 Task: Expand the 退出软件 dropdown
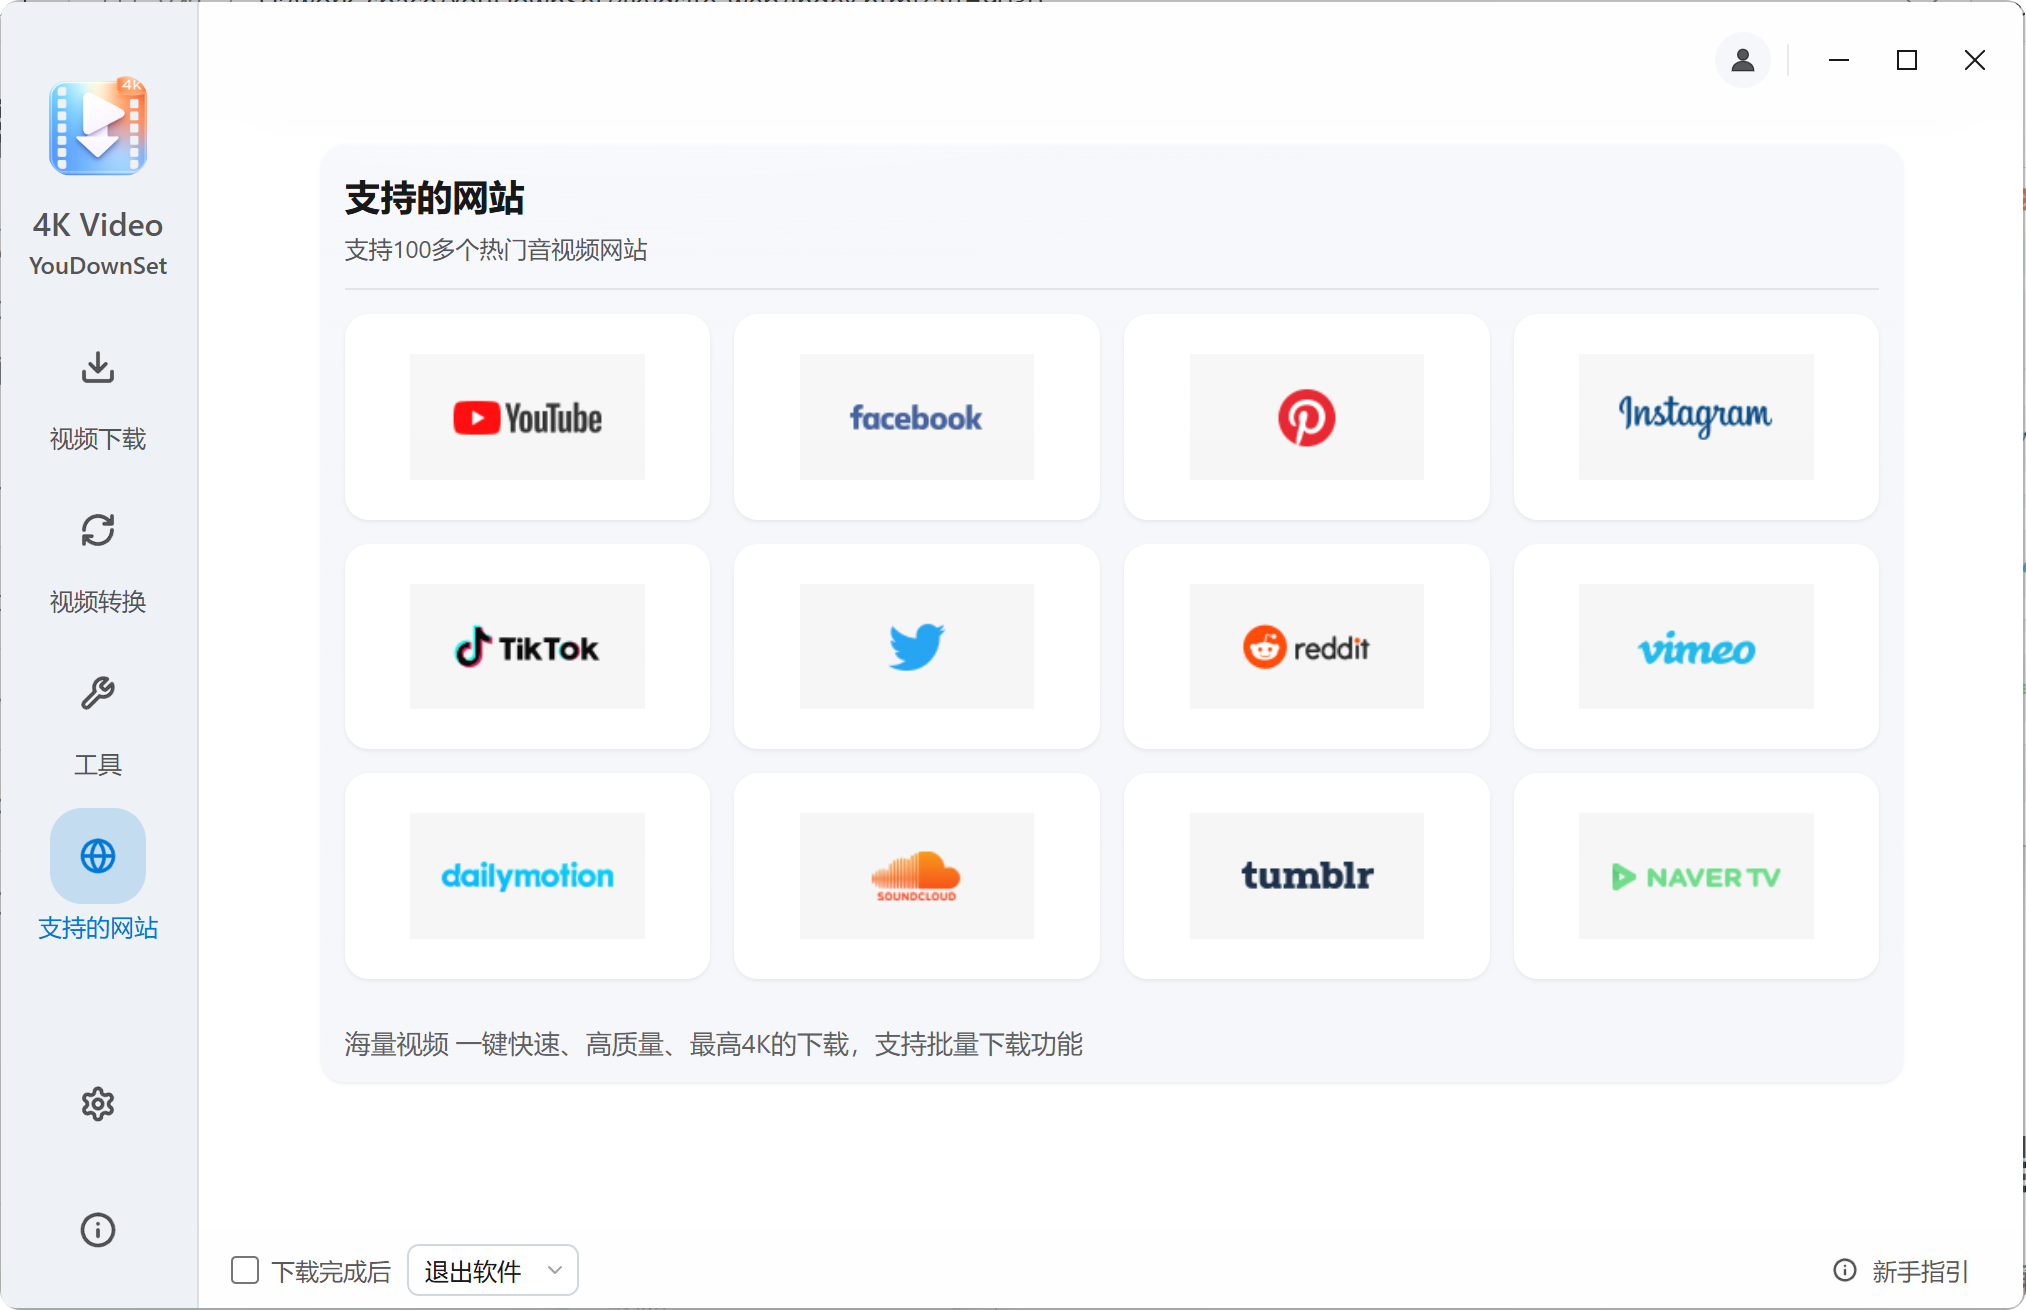pos(492,1270)
